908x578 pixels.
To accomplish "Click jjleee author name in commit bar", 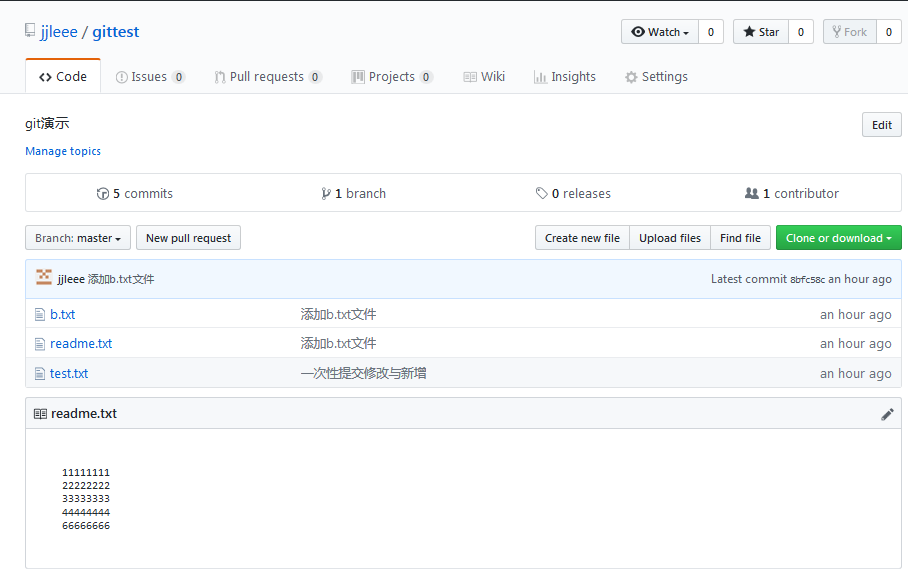I will (71, 279).
